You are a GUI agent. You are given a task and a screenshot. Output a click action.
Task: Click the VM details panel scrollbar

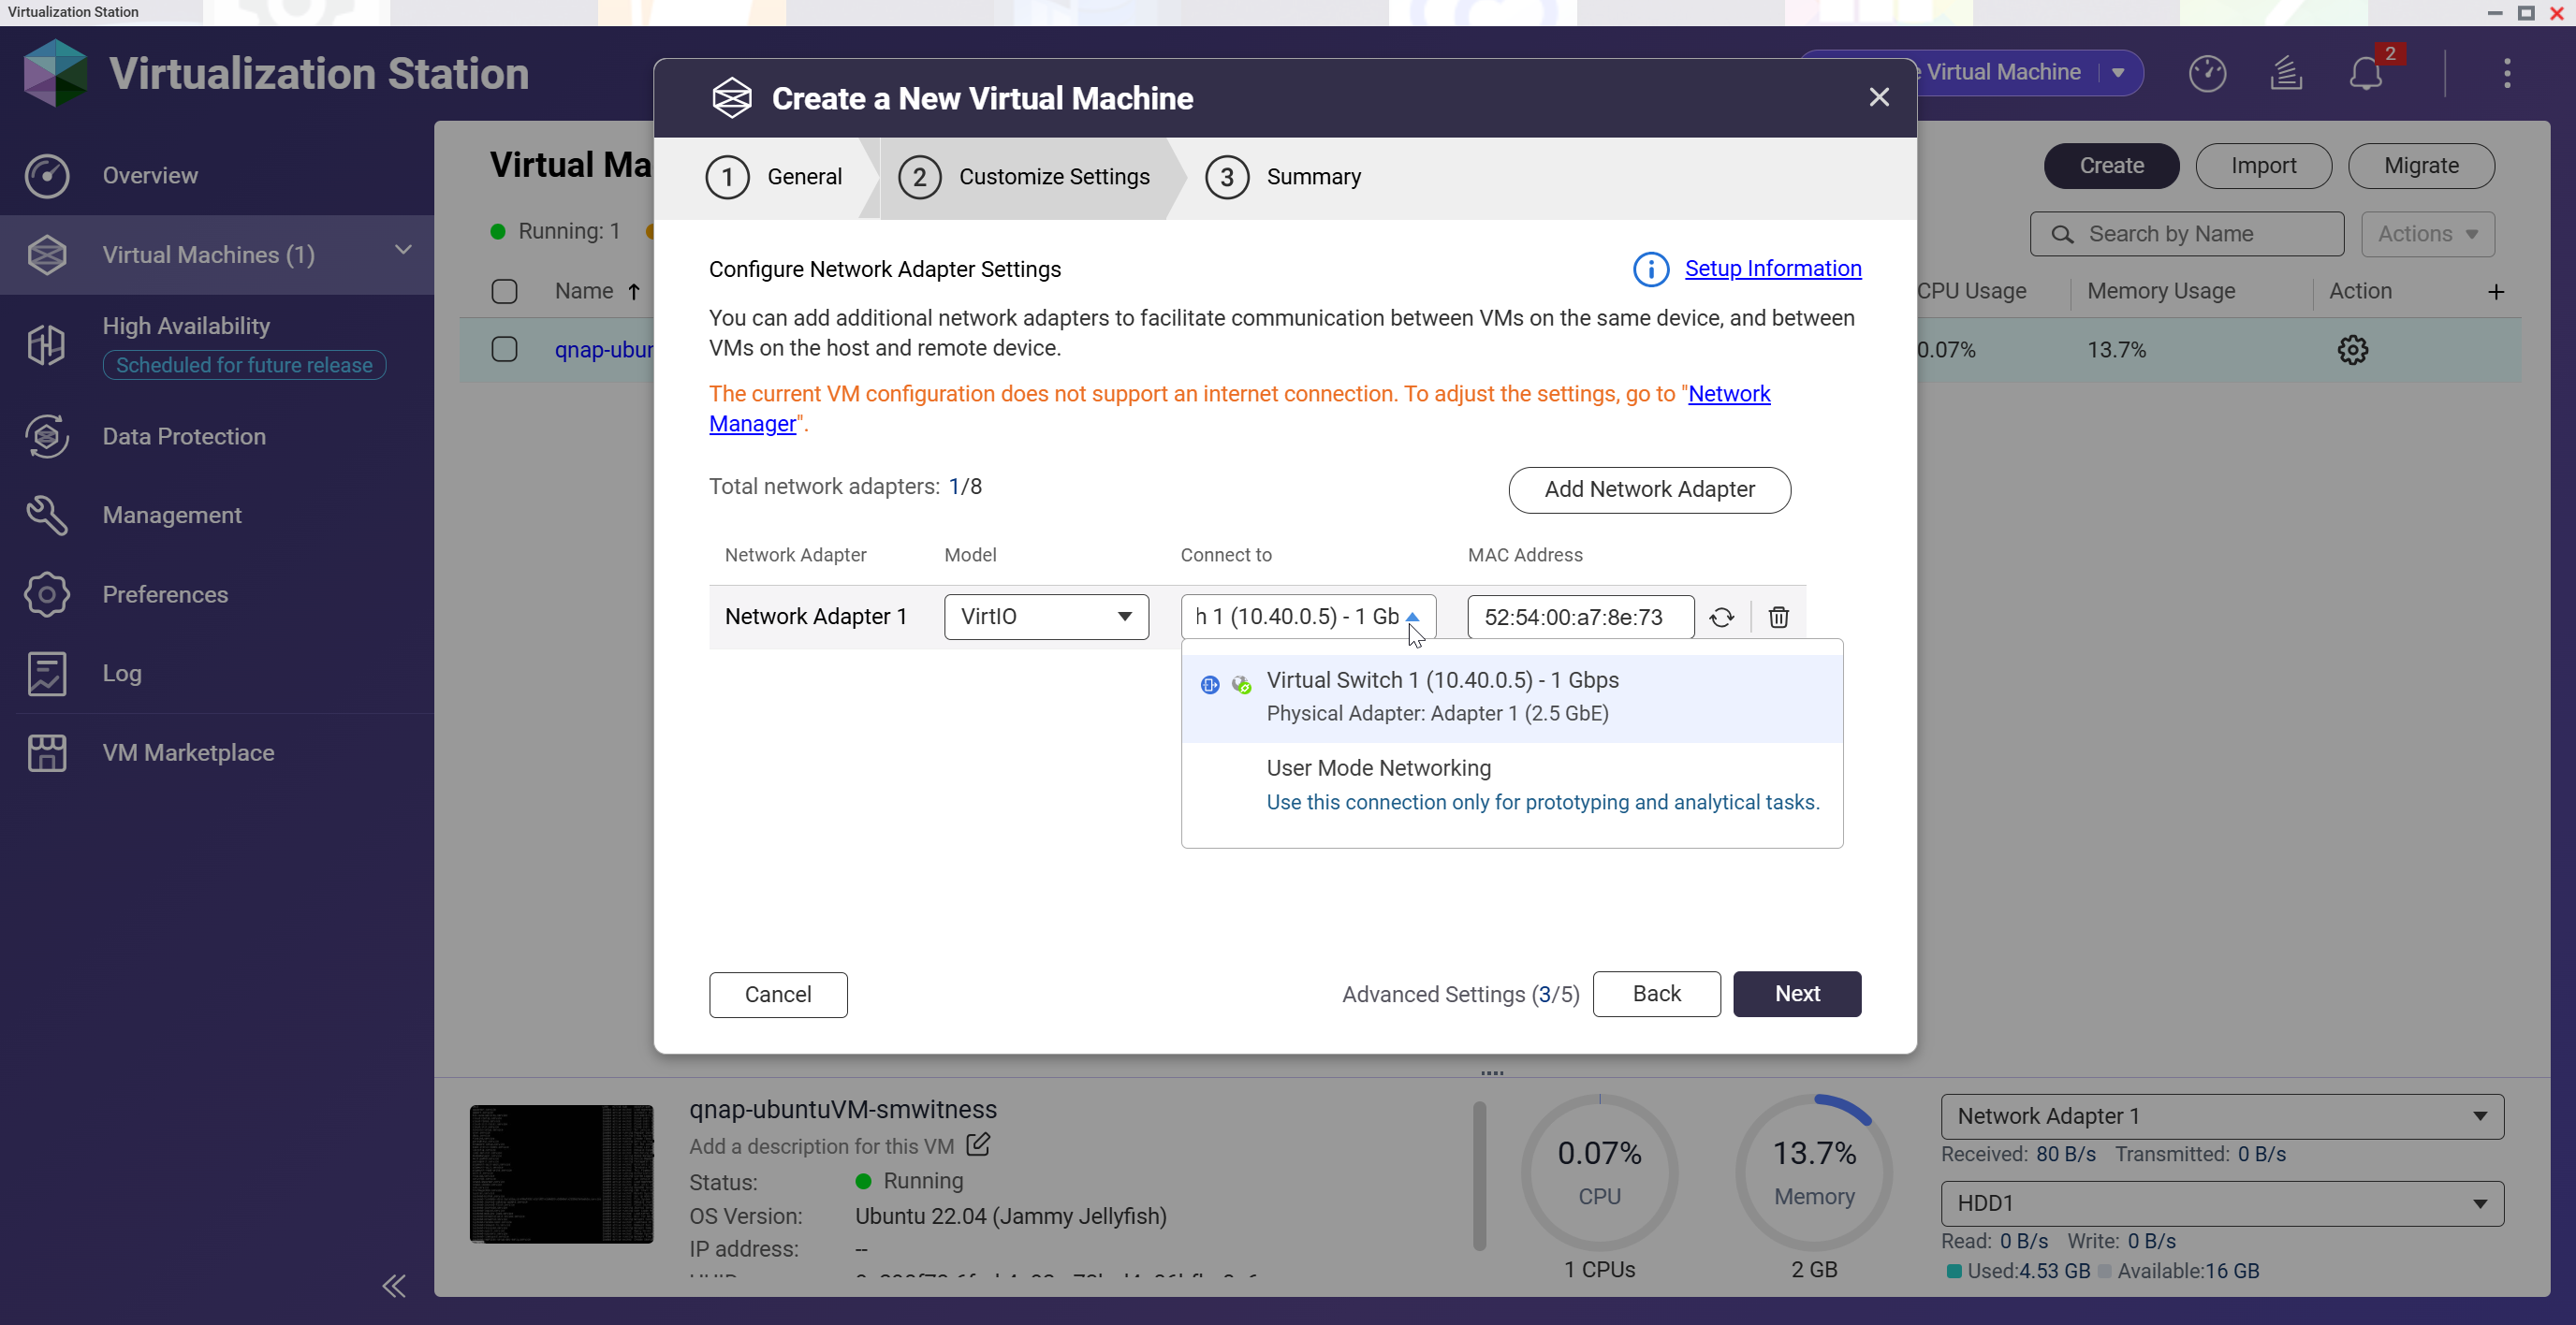tap(1479, 1175)
